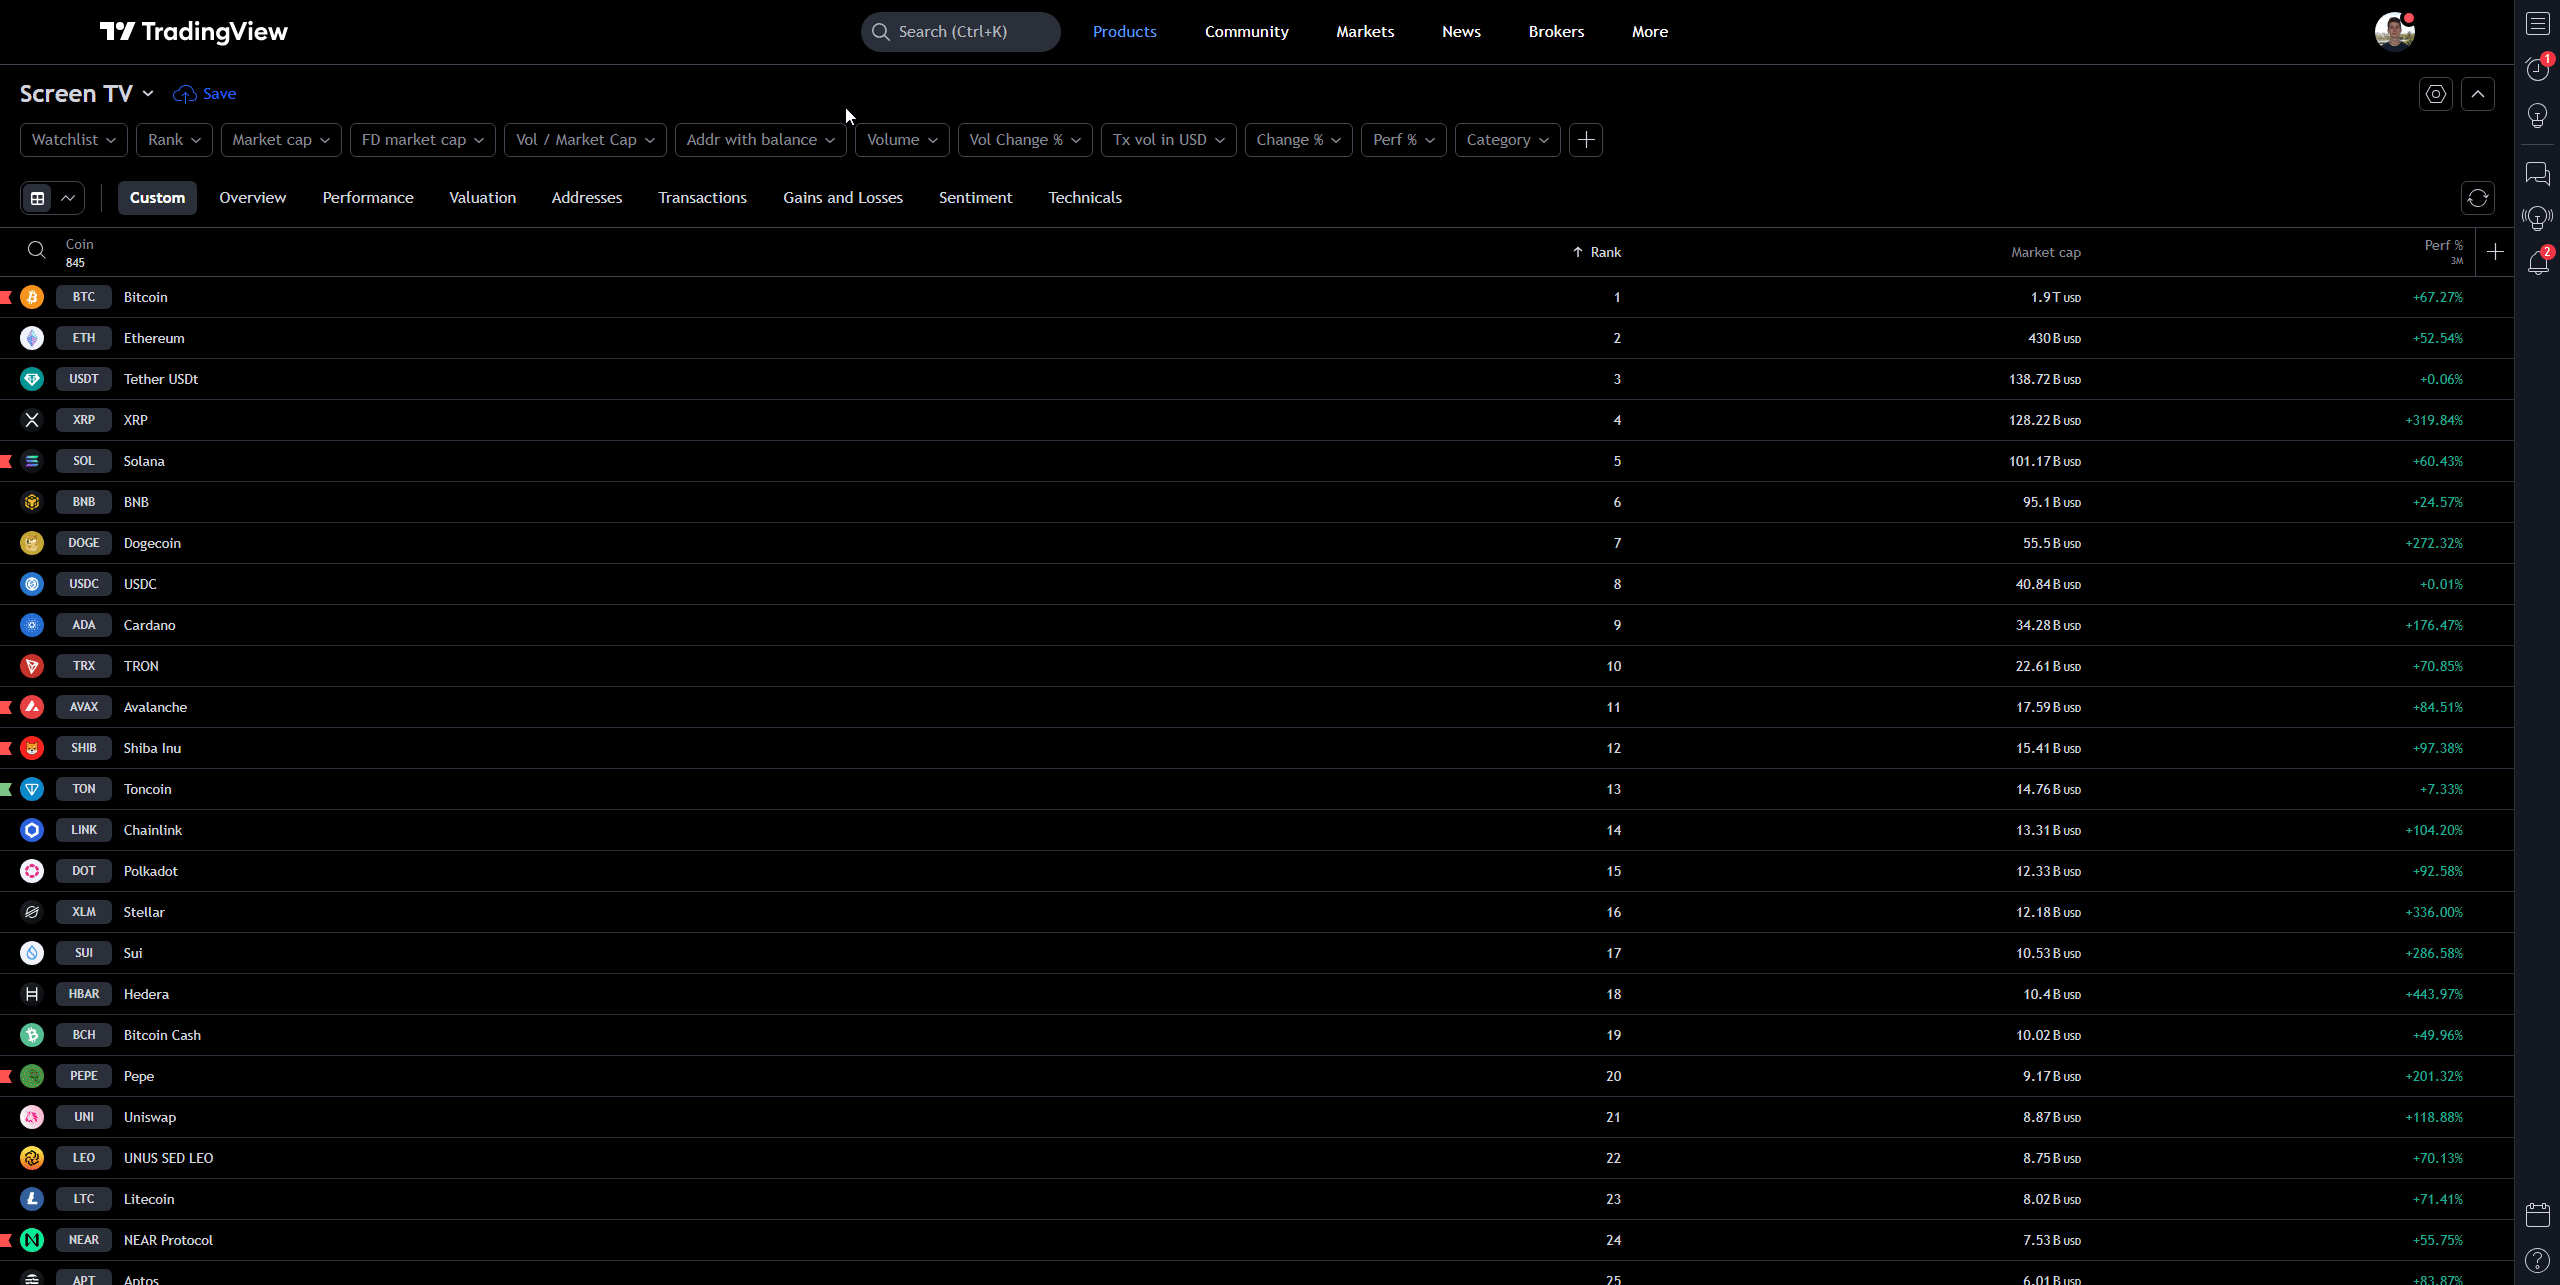2560x1285 pixels.
Task: Expand the Market cap filter
Action: tap(281, 140)
